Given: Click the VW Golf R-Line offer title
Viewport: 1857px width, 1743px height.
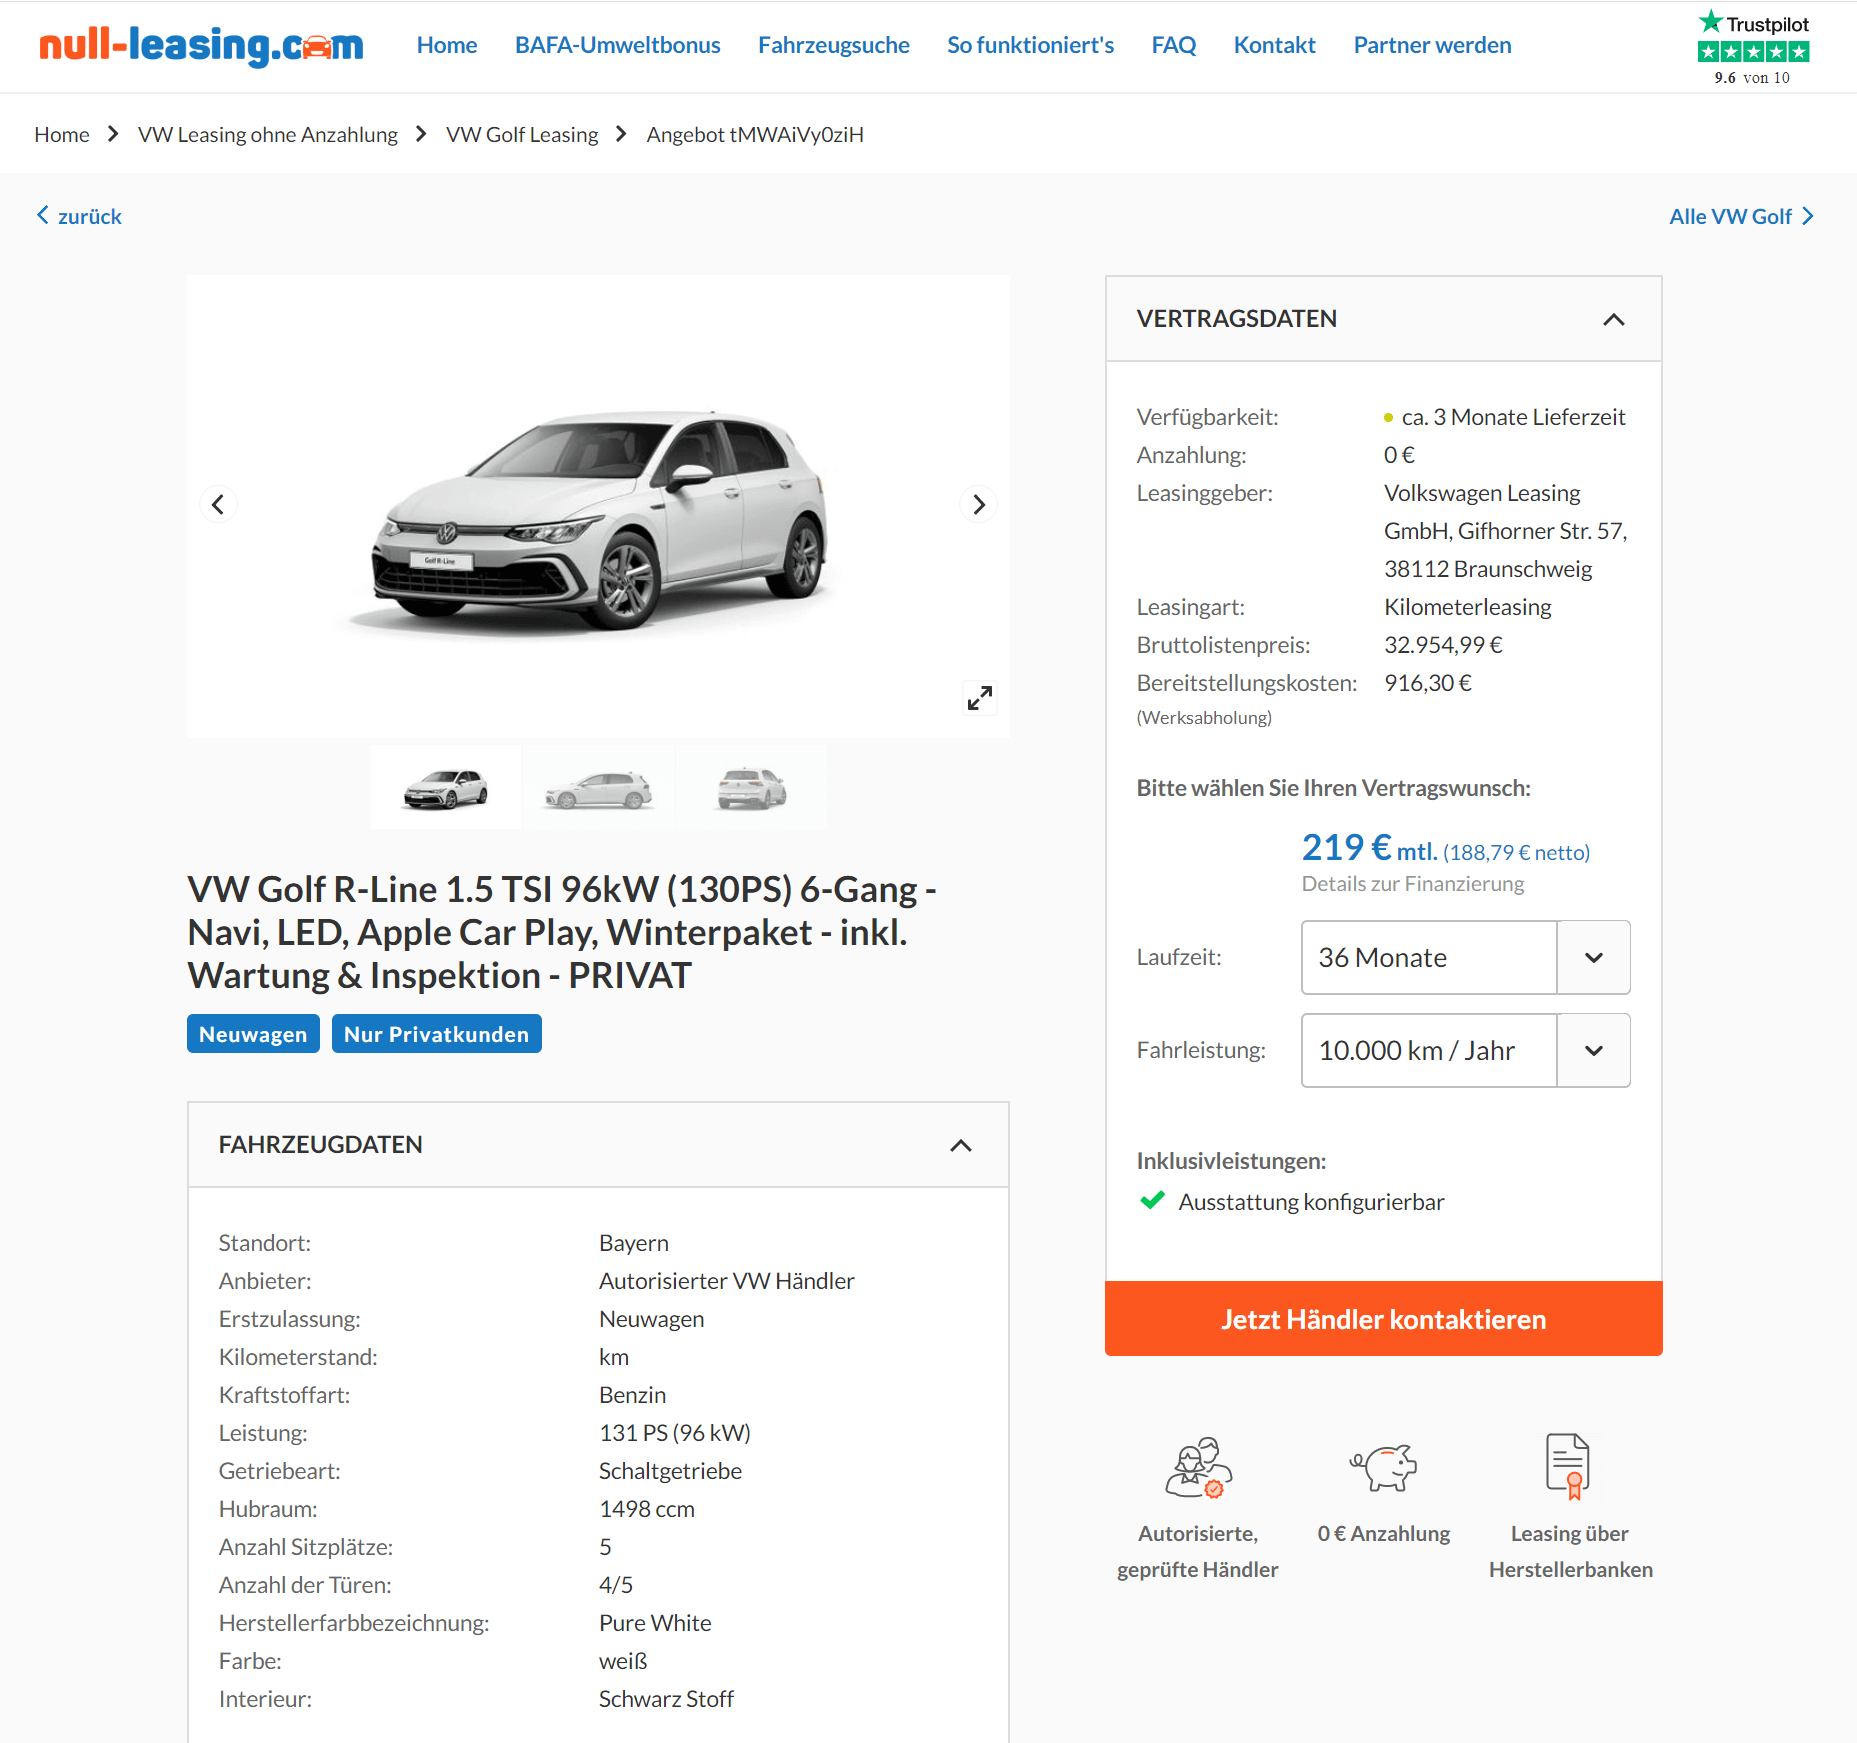Looking at the screenshot, I should (x=562, y=932).
